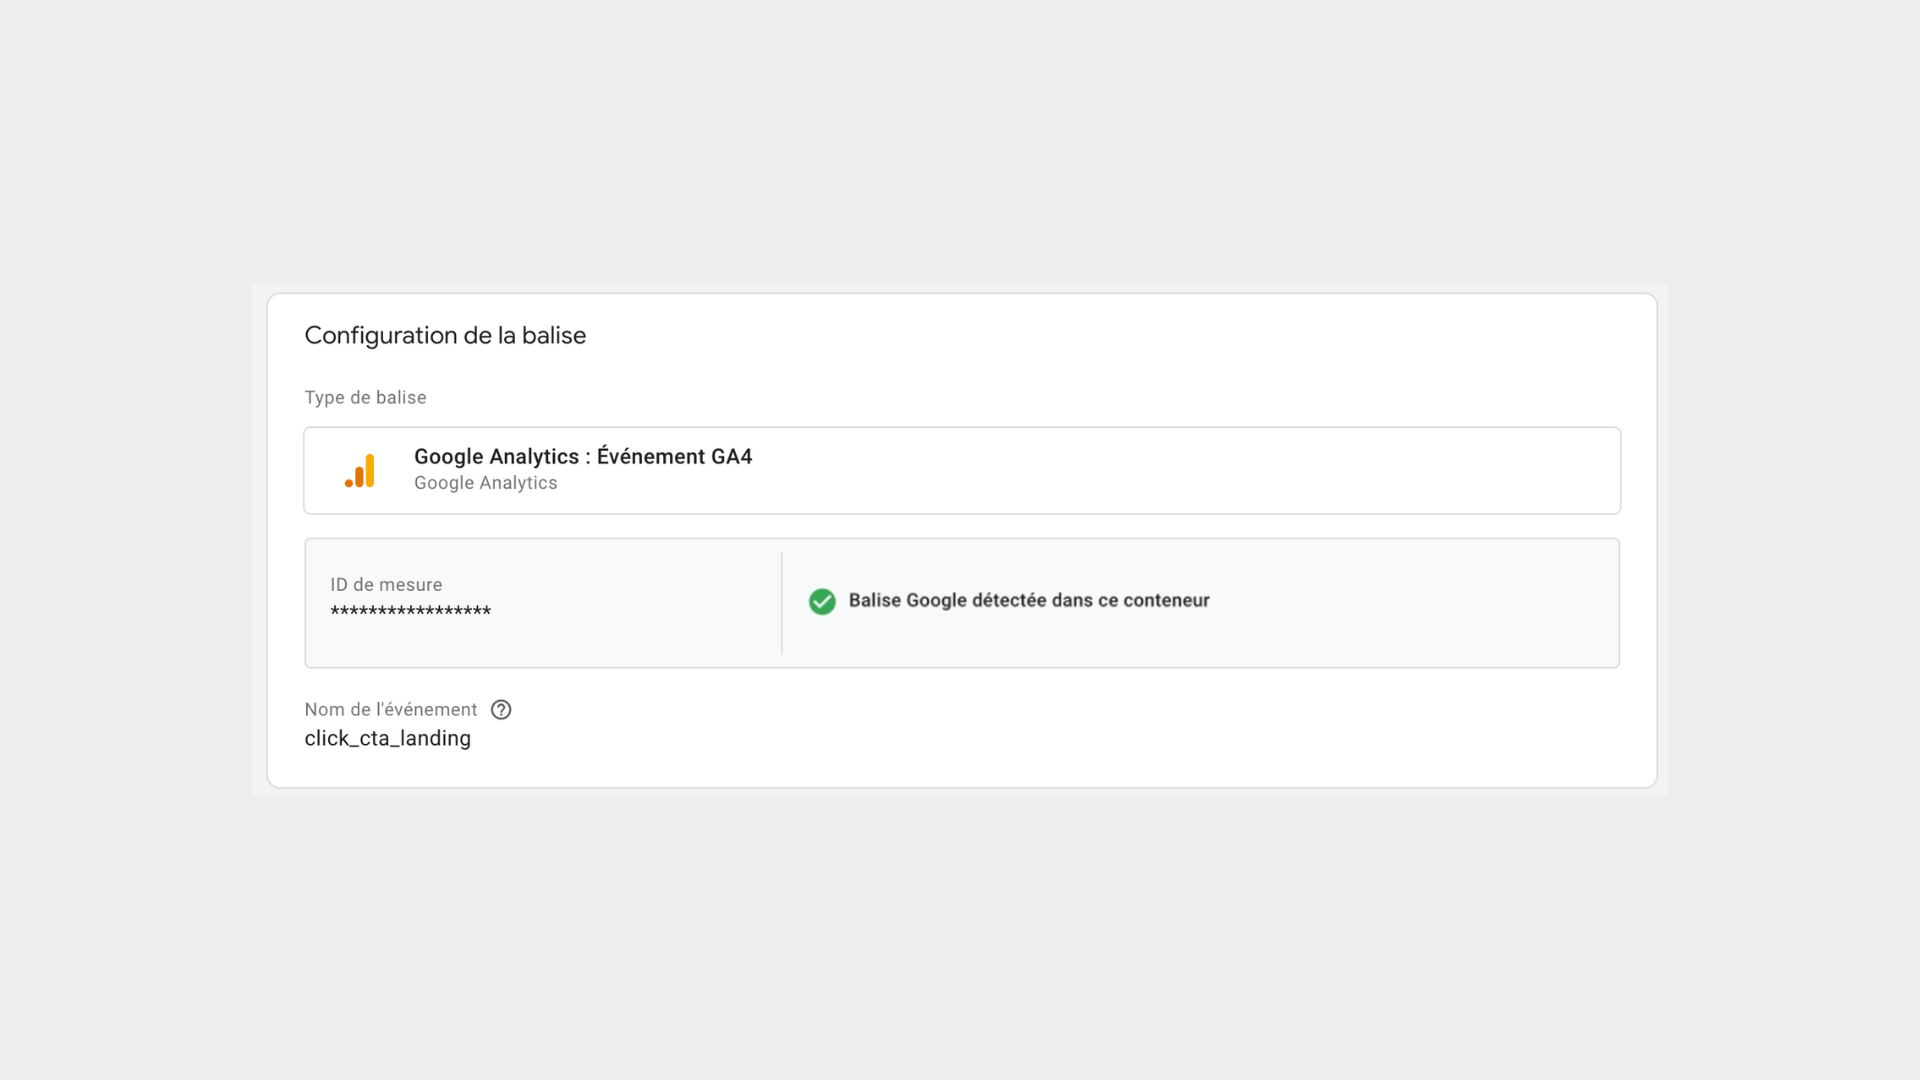The width and height of the screenshot is (1920, 1080).
Task: Click the green checkmark status icon
Action: tap(822, 601)
